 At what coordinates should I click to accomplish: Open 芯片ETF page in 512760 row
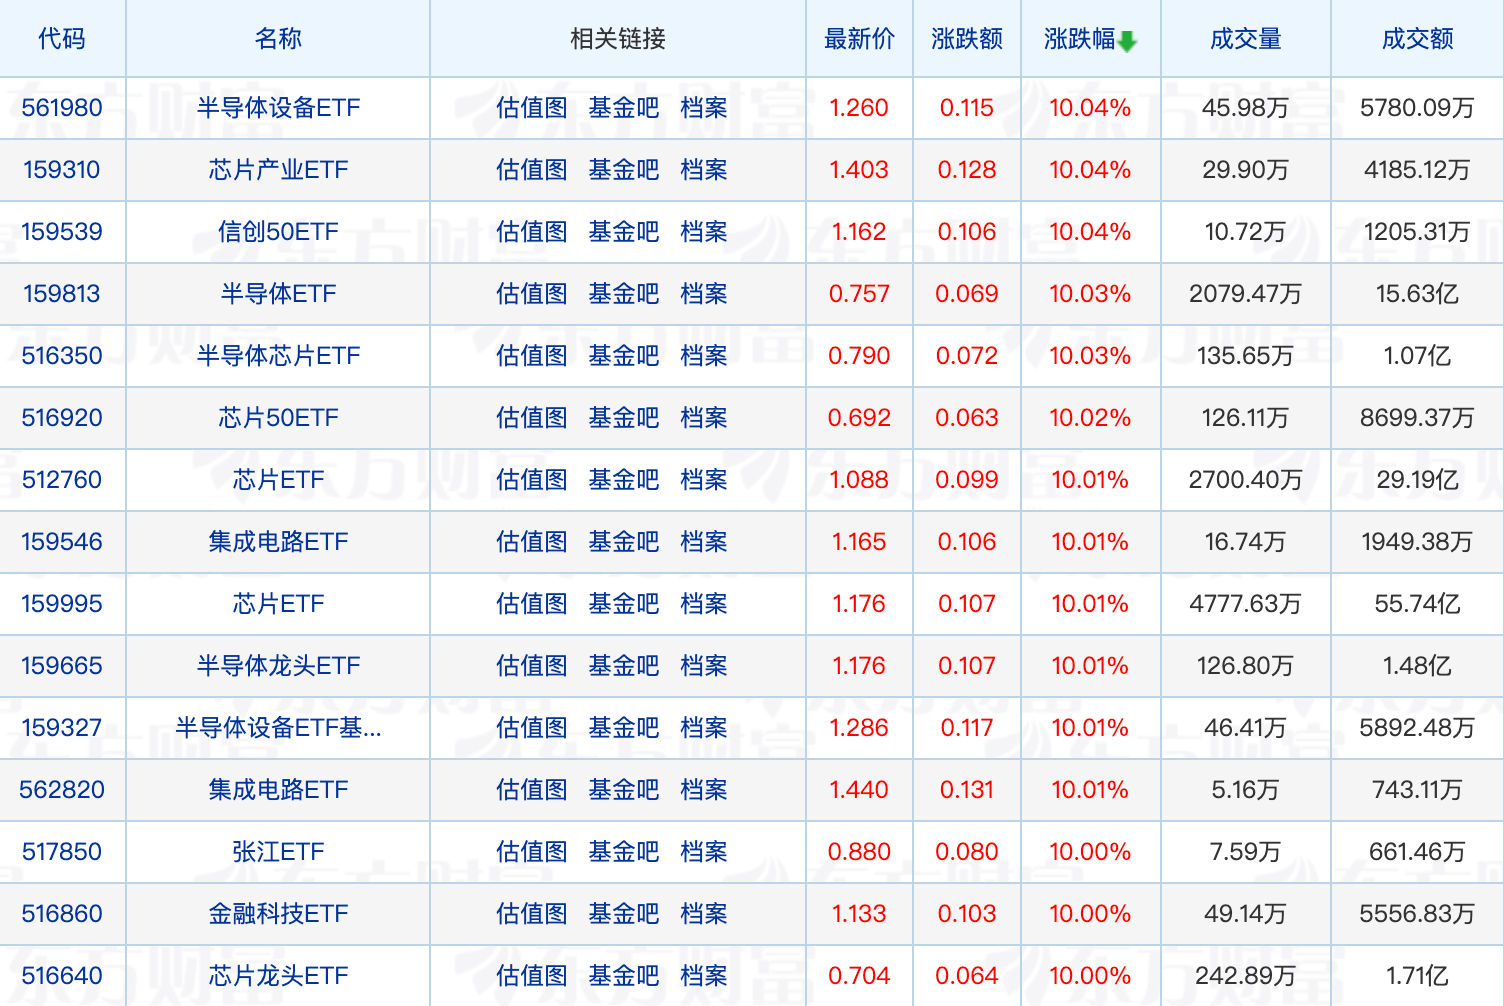pyautogui.click(x=278, y=480)
